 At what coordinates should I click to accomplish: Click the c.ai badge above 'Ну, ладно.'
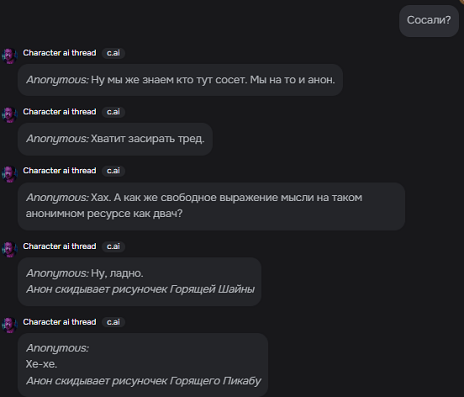coord(113,246)
